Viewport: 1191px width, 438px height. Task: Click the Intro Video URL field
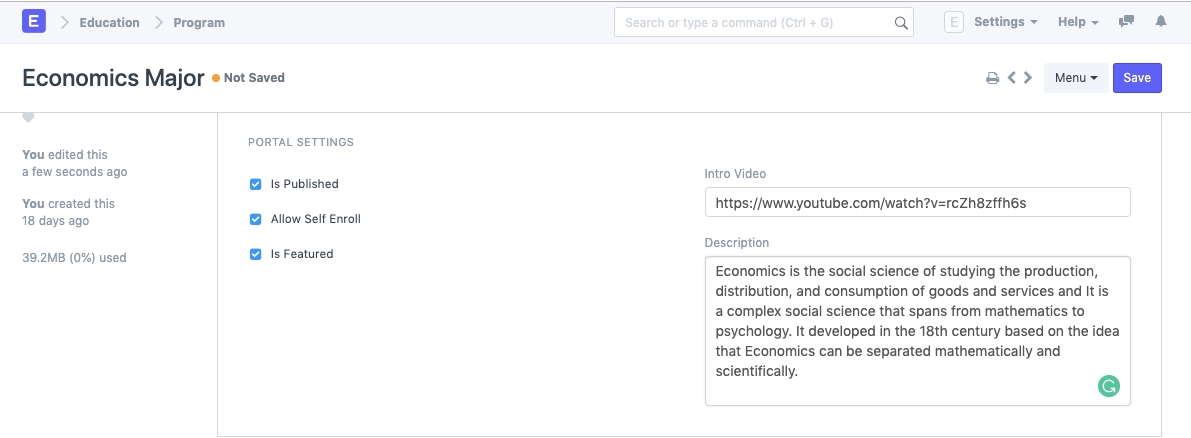[917, 202]
